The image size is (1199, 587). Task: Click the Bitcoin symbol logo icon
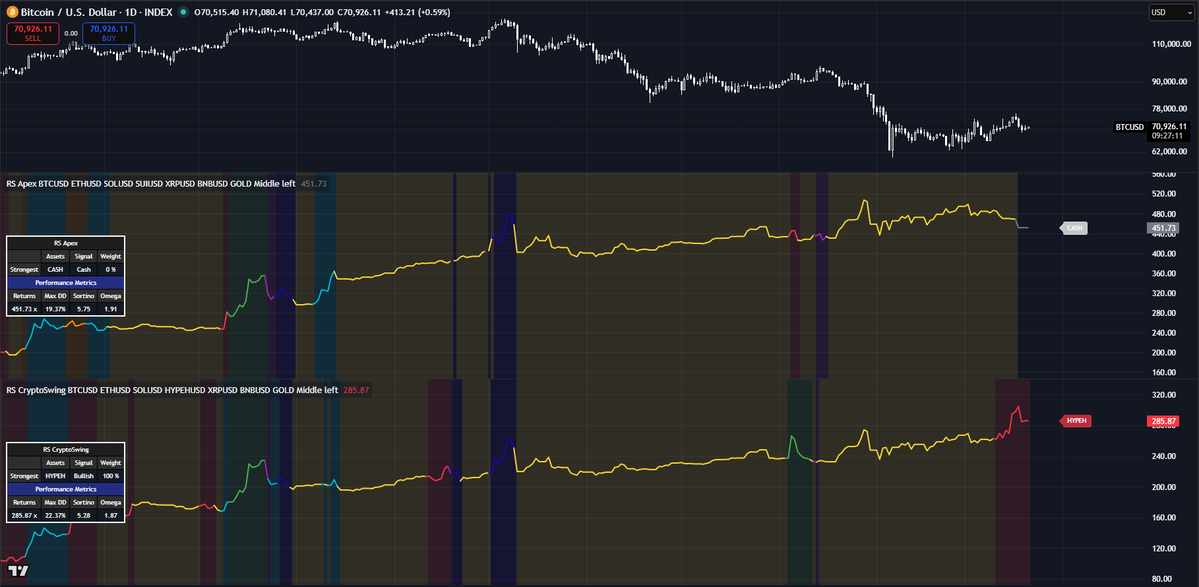click(x=11, y=12)
